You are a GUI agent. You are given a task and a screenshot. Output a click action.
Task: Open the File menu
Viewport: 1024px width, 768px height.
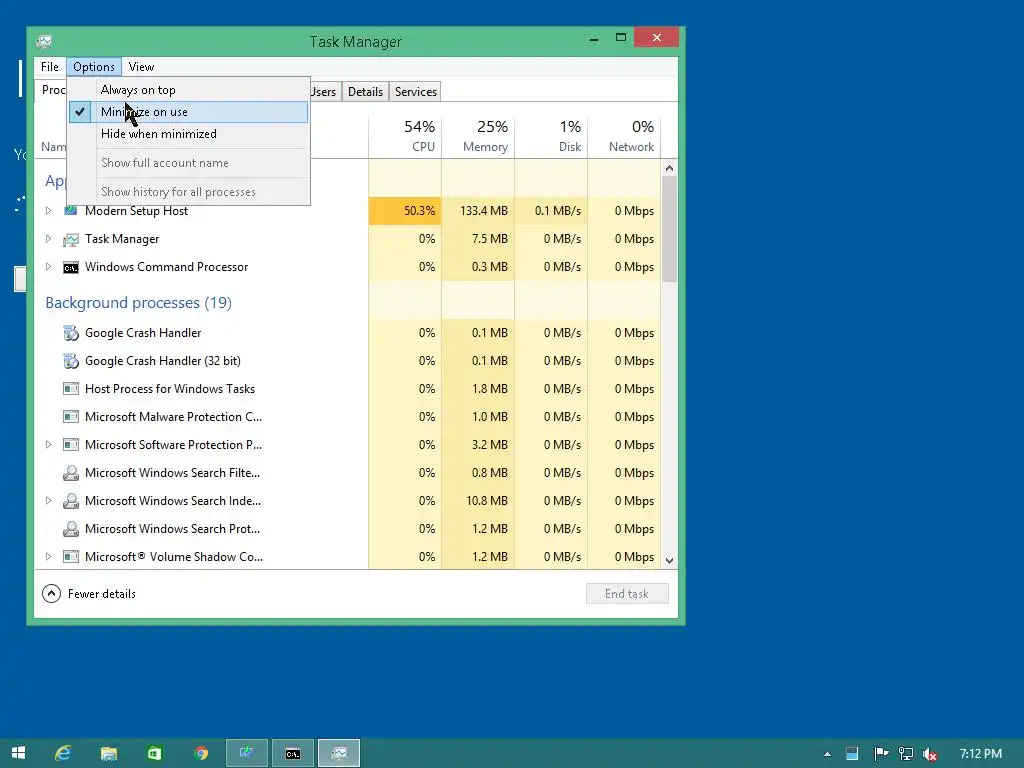tap(50, 67)
